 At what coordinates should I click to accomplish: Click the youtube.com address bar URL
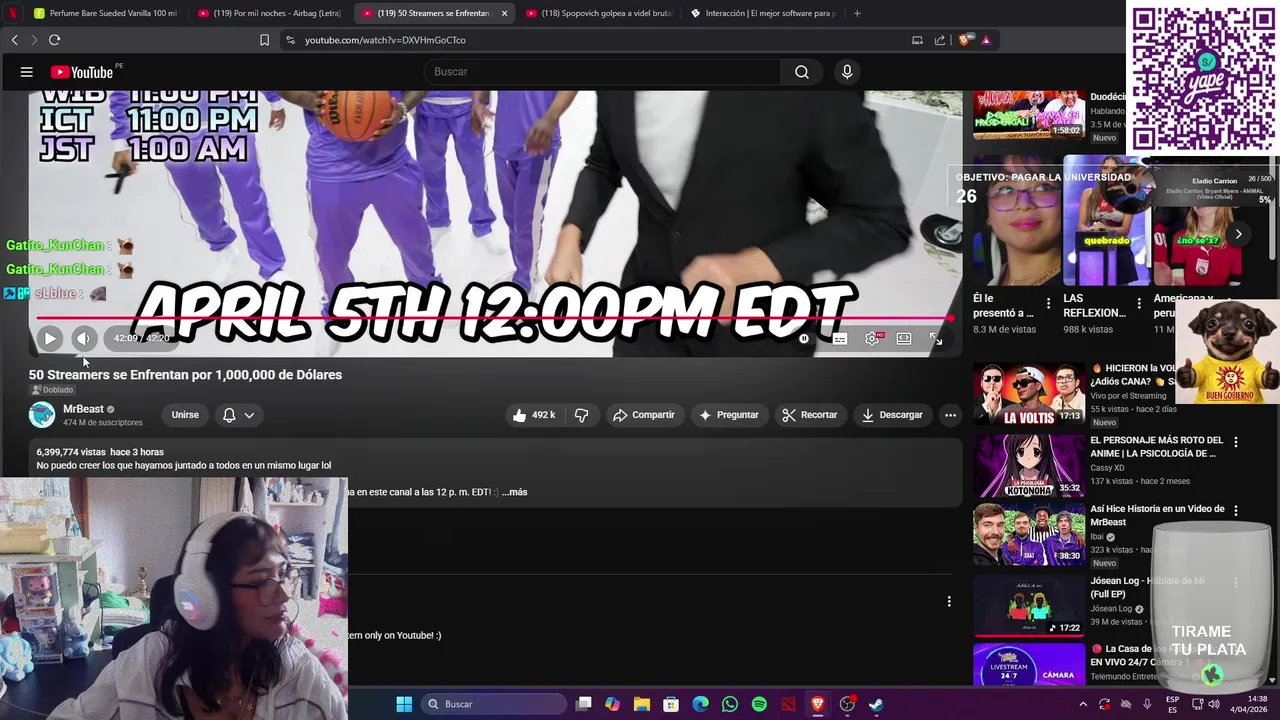click(x=385, y=40)
